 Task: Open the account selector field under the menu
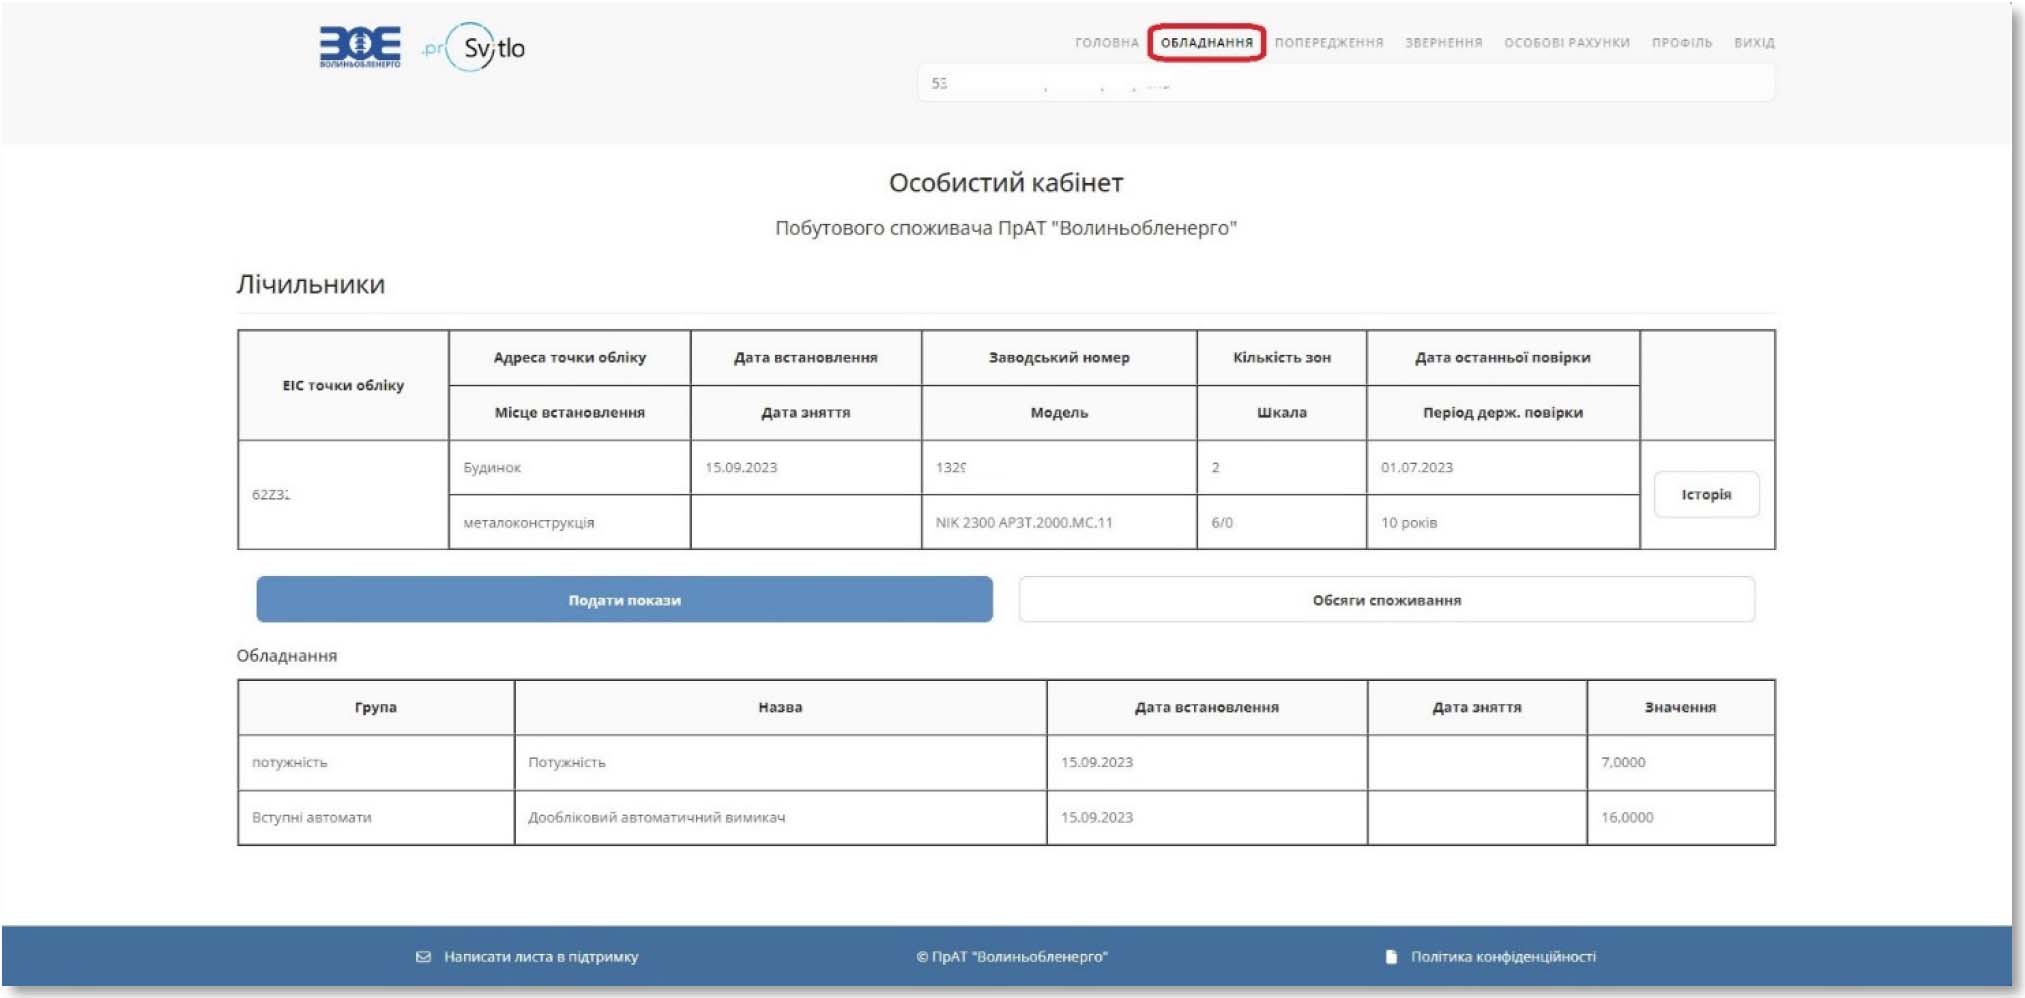pyautogui.click(x=1346, y=83)
